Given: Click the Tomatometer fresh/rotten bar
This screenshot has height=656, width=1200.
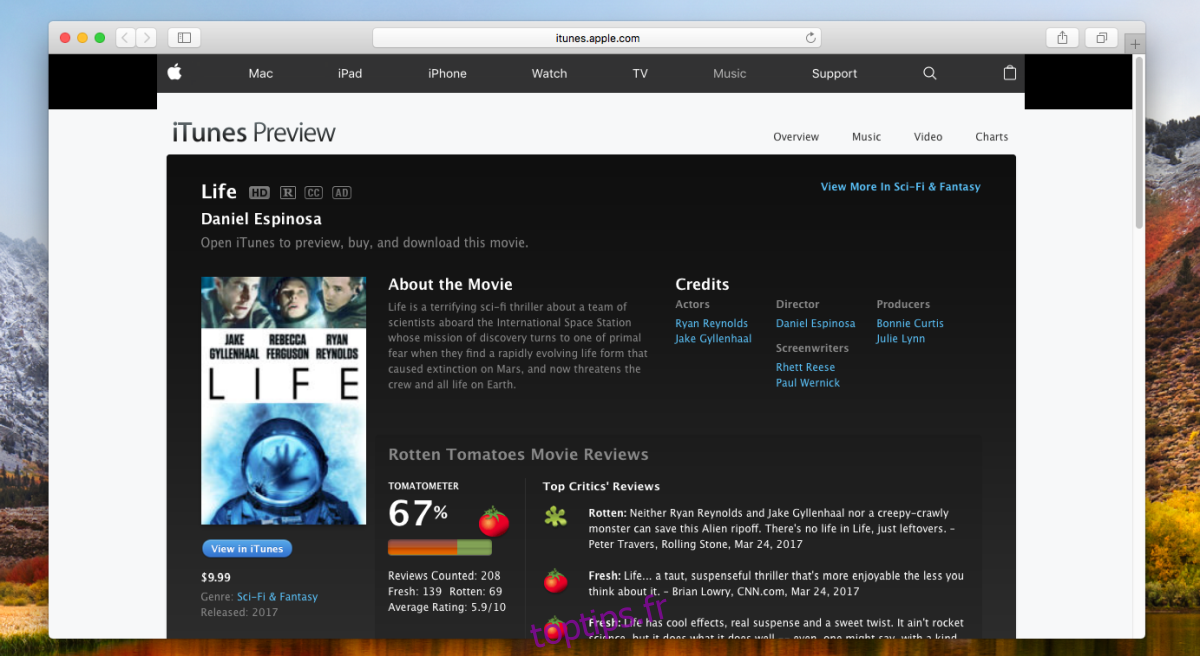Looking at the screenshot, I should (x=440, y=547).
